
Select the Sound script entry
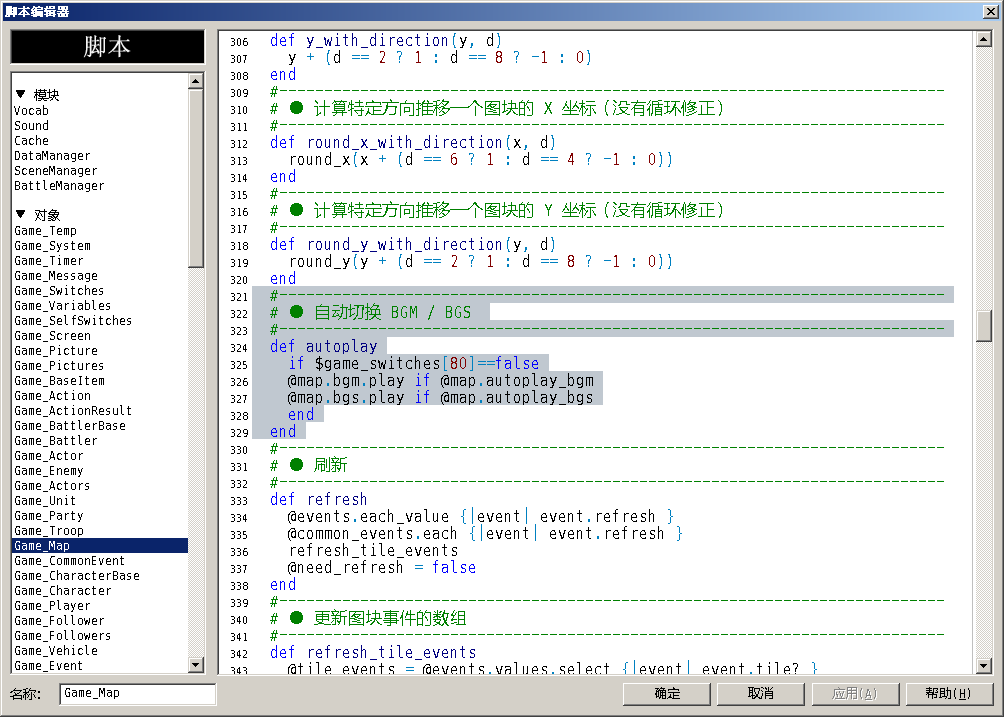tap(31, 125)
